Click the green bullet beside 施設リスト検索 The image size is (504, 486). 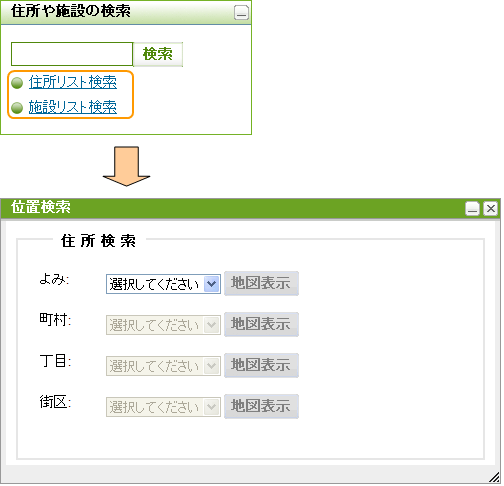[17, 108]
